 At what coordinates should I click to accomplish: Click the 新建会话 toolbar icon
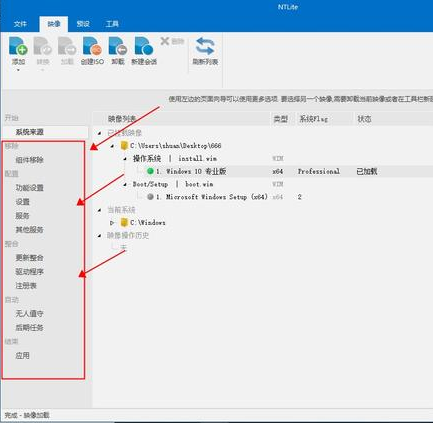144,46
